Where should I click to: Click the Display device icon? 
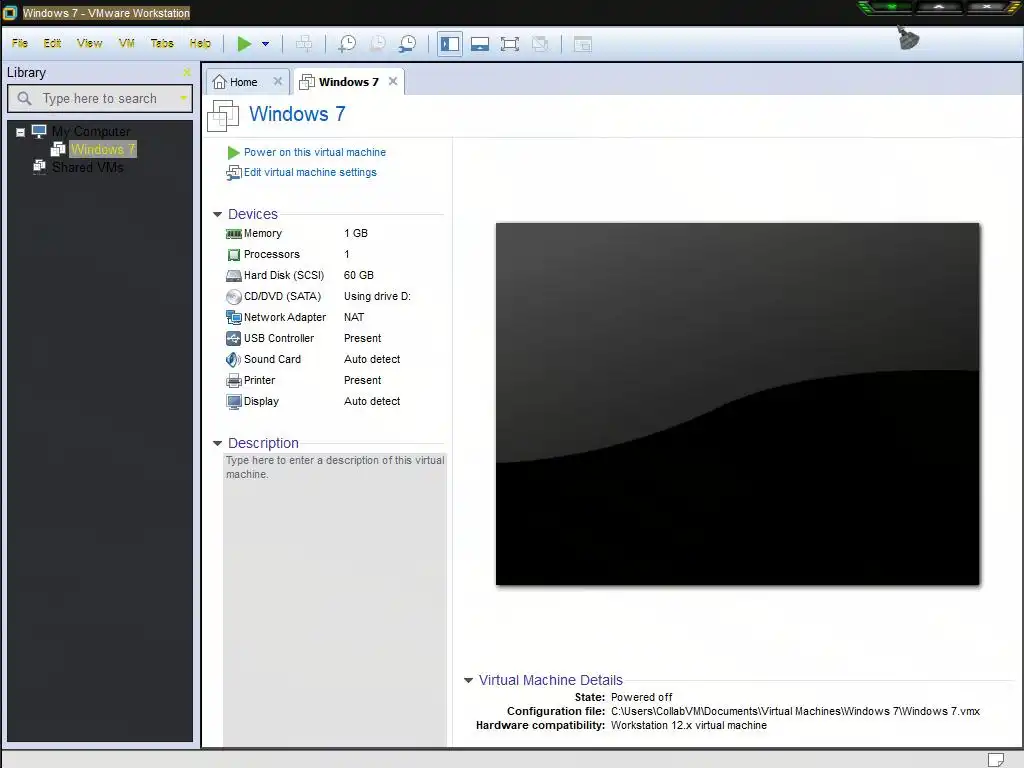(x=233, y=401)
